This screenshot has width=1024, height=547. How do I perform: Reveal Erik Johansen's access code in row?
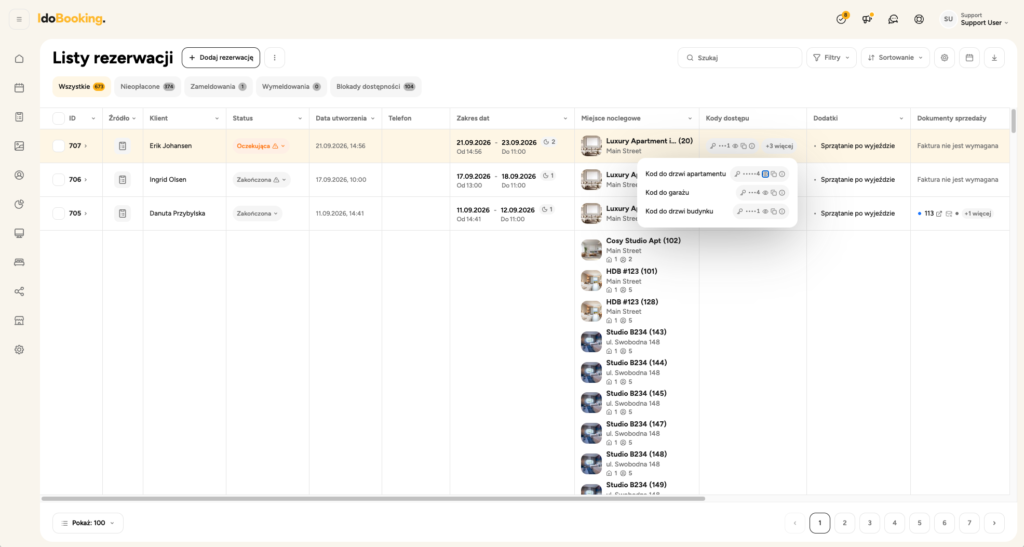(735, 146)
